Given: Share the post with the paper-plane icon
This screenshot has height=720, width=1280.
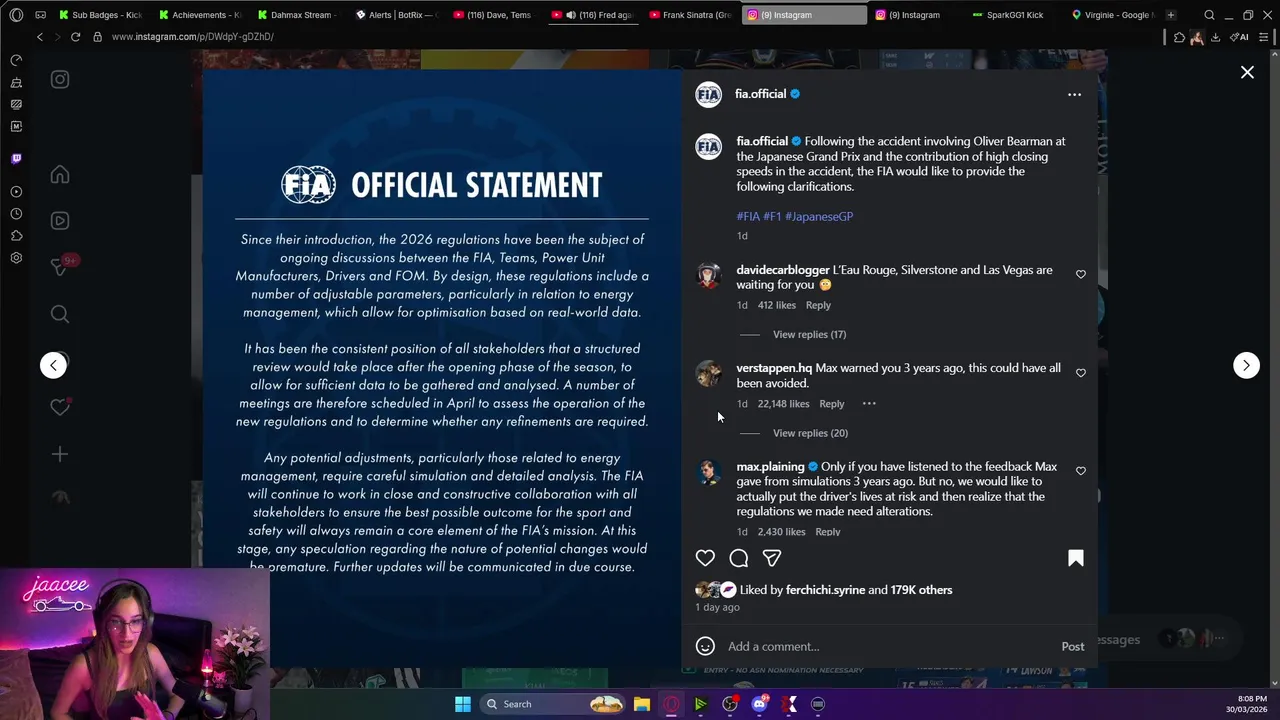Looking at the screenshot, I should [x=772, y=558].
